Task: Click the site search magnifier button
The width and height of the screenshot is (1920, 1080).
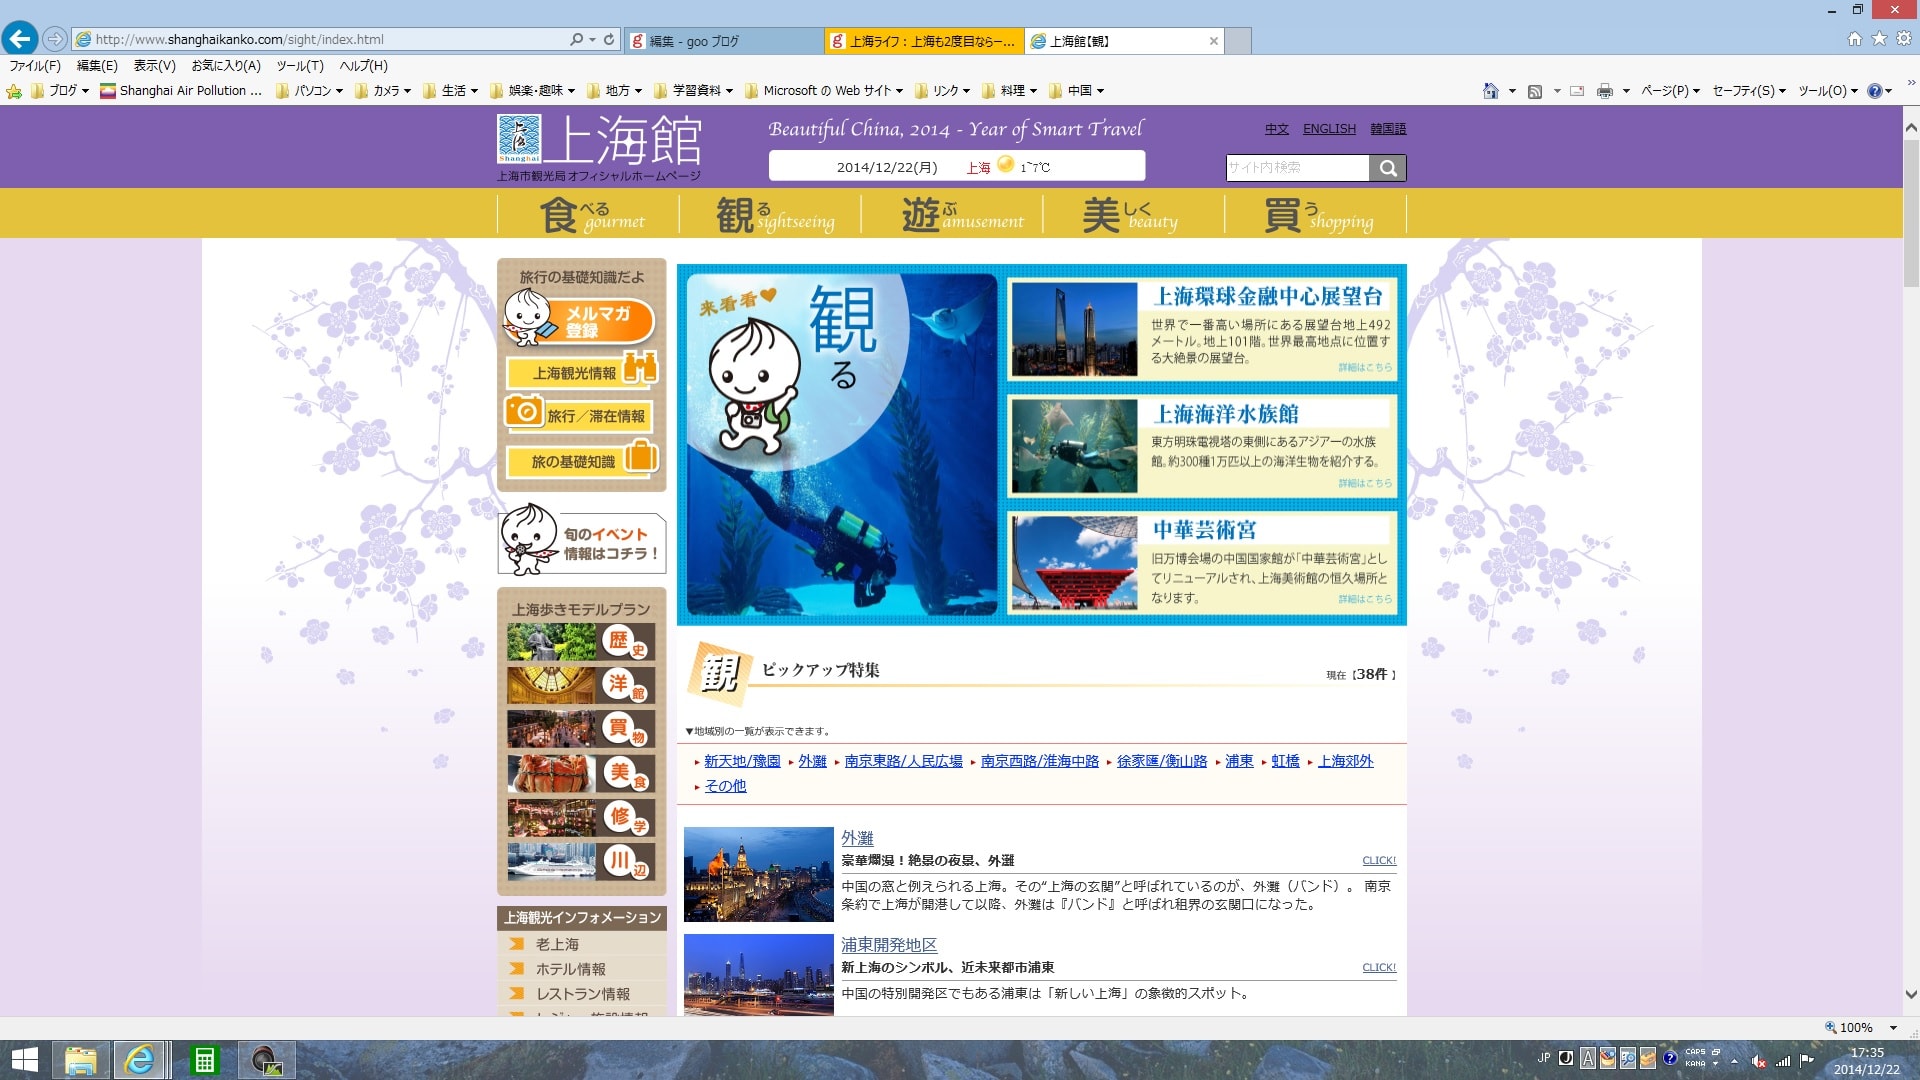Action: click(x=1388, y=168)
